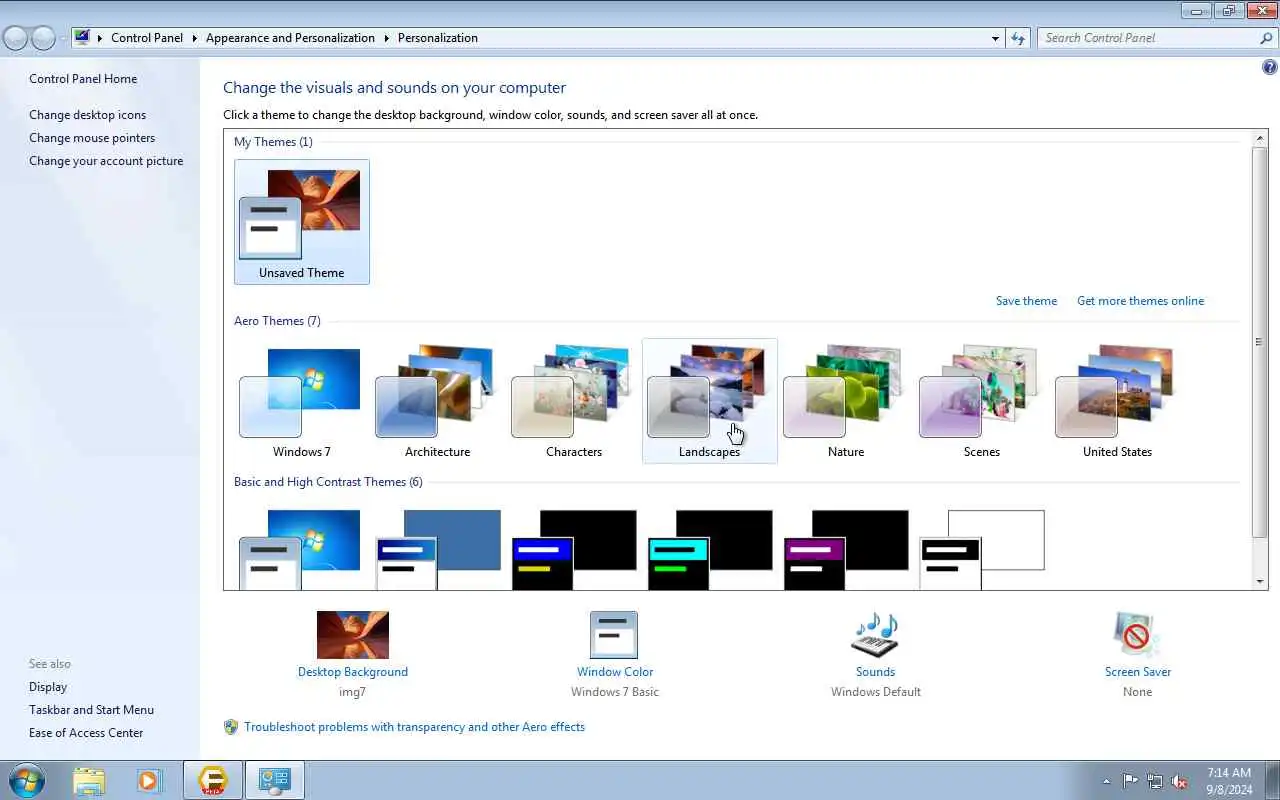
Task: Click the address bar refresh button
Action: click(x=1018, y=38)
